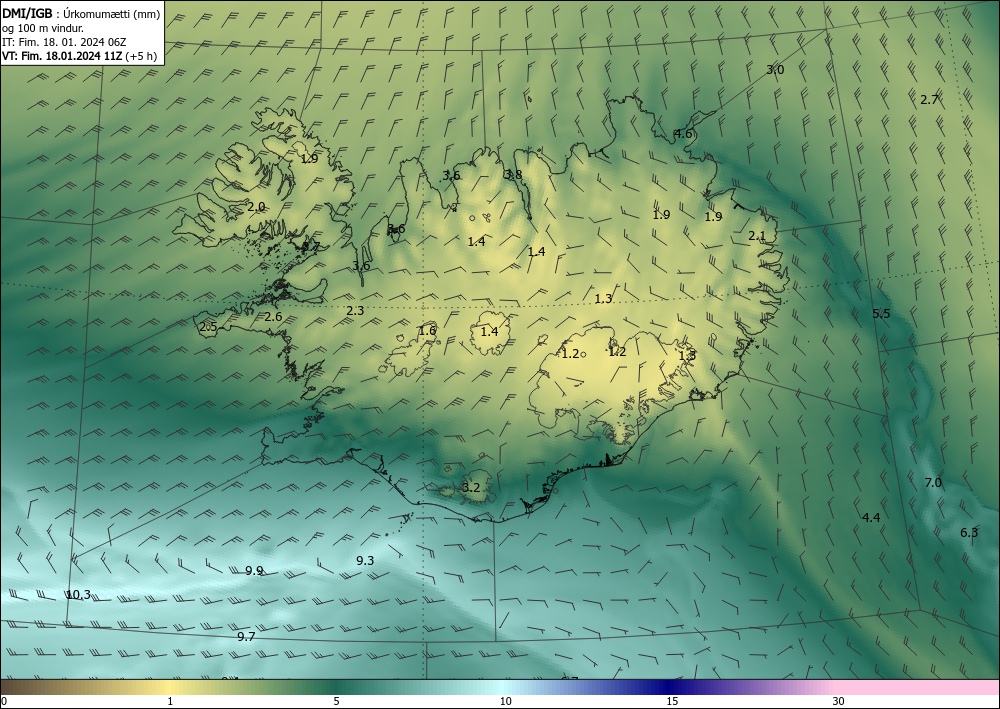
Task: Click the 4.4 value on the map
Action: (x=871, y=517)
